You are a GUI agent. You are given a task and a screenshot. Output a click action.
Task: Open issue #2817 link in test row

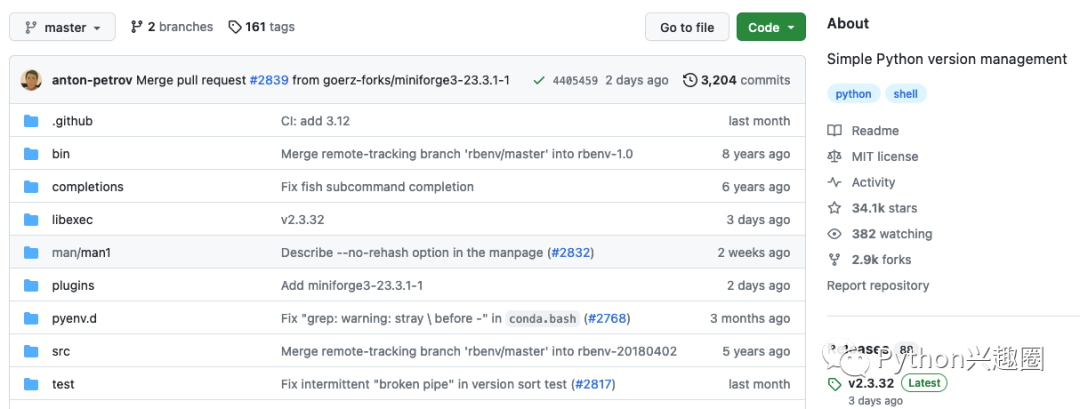594,384
